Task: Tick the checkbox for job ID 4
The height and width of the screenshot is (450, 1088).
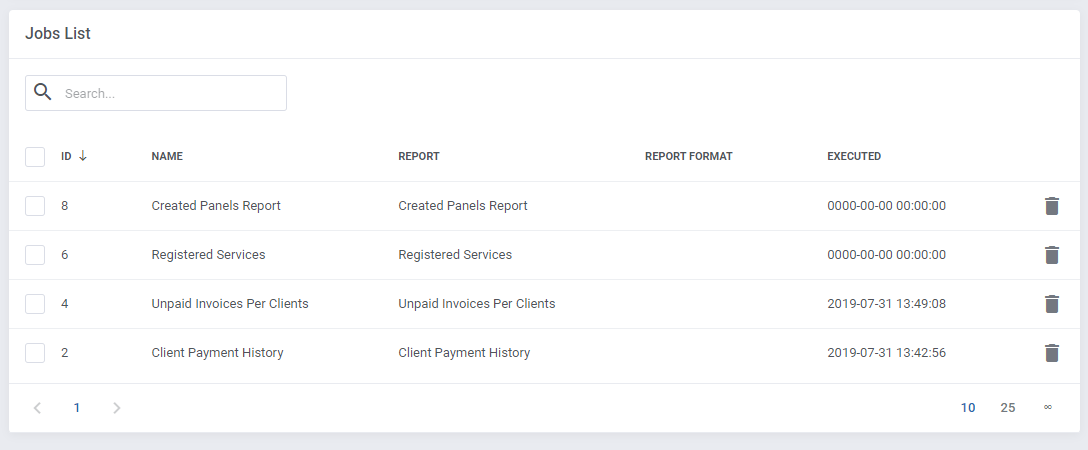Action: tap(35, 304)
